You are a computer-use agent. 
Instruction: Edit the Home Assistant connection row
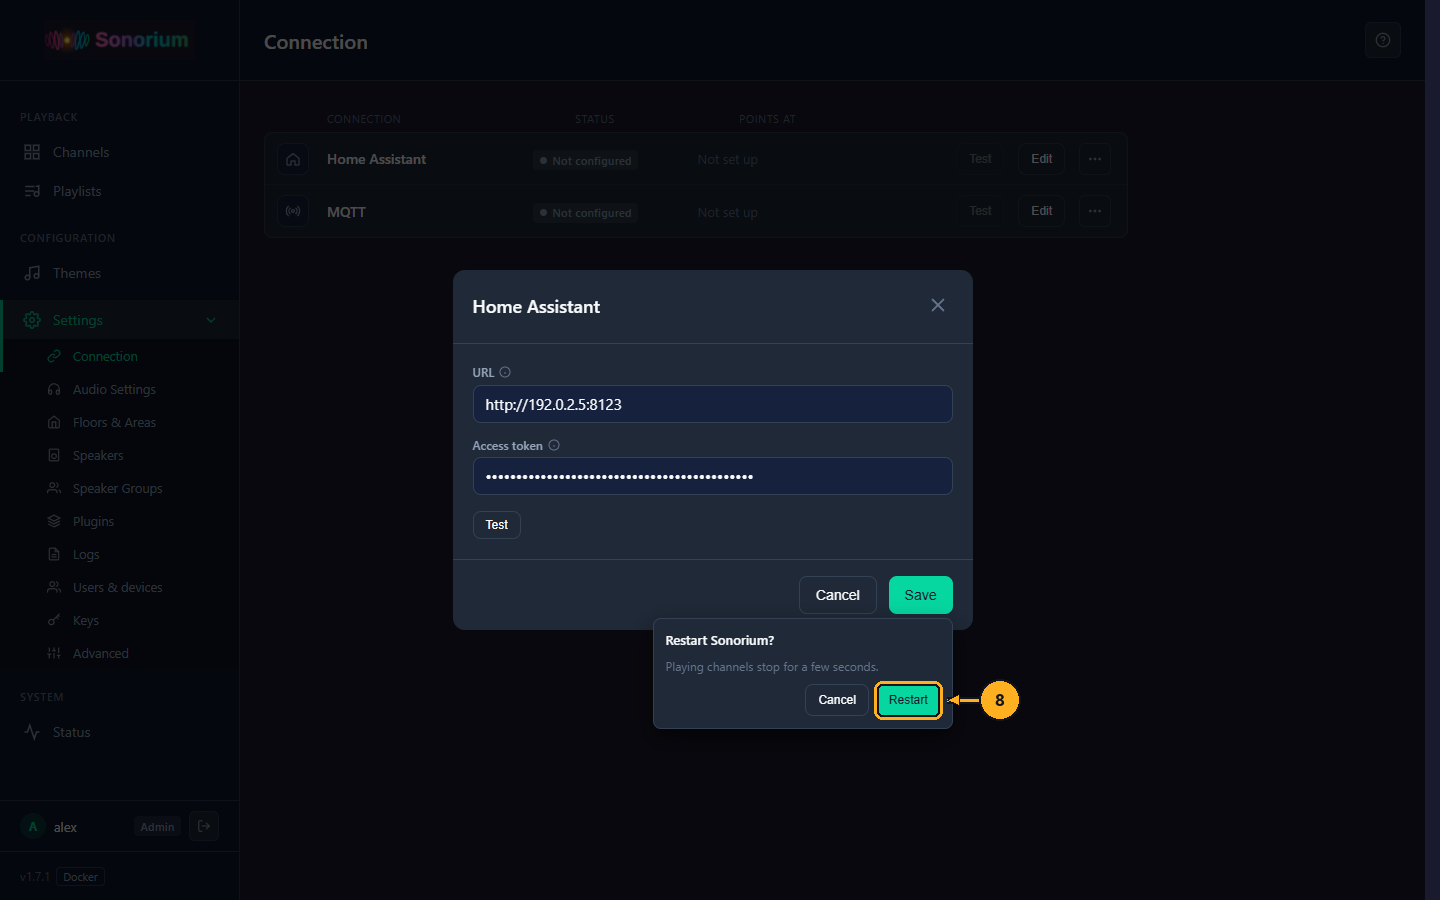pyautogui.click(x=1042, y=159)
